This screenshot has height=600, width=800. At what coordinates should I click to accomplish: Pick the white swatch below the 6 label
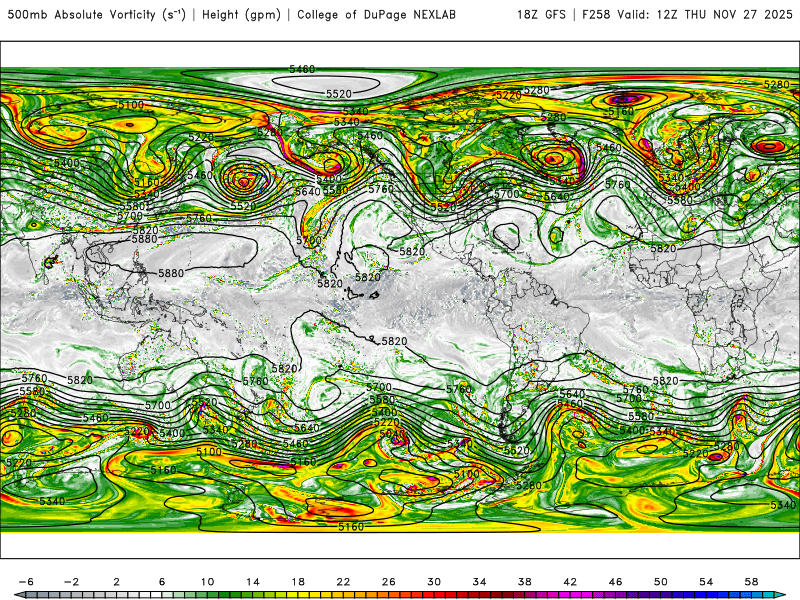click(156, 595)
